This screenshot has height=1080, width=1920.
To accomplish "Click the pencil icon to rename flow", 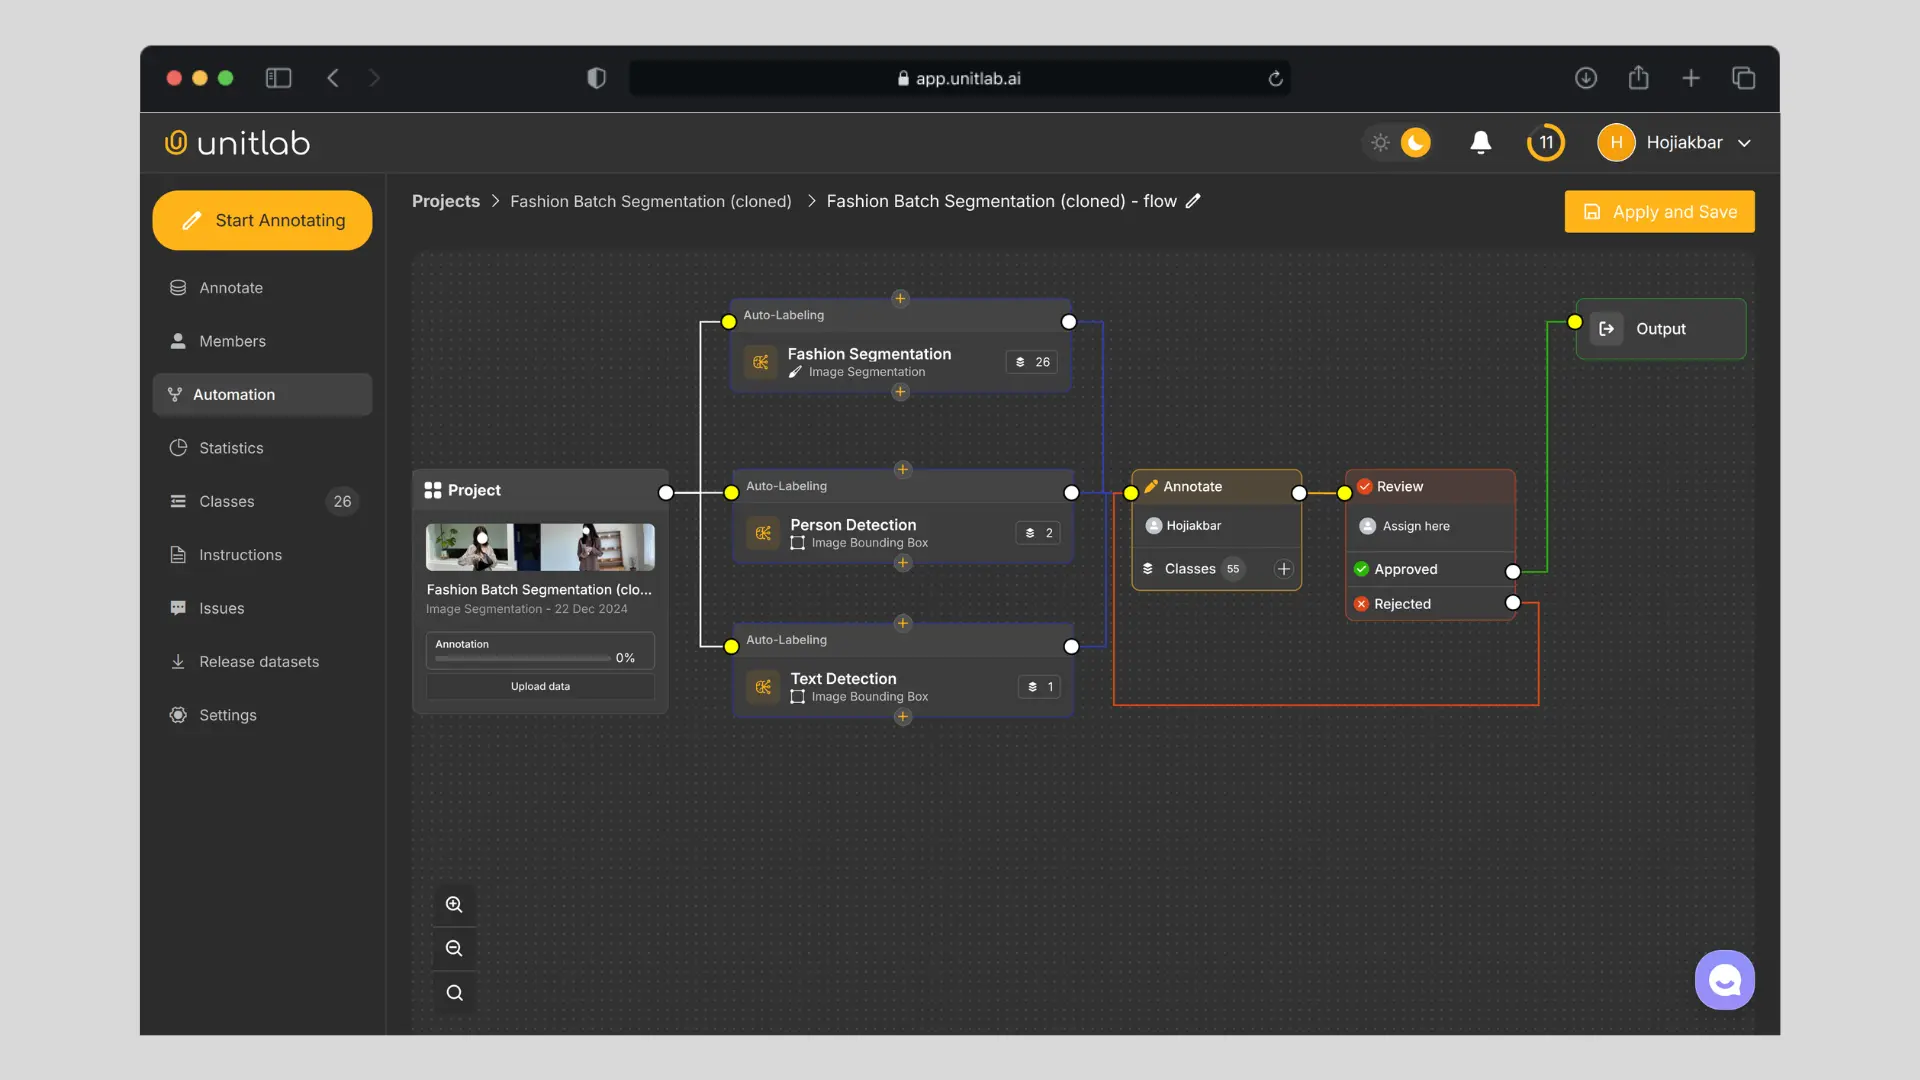I will click(x=1193, y=201).
